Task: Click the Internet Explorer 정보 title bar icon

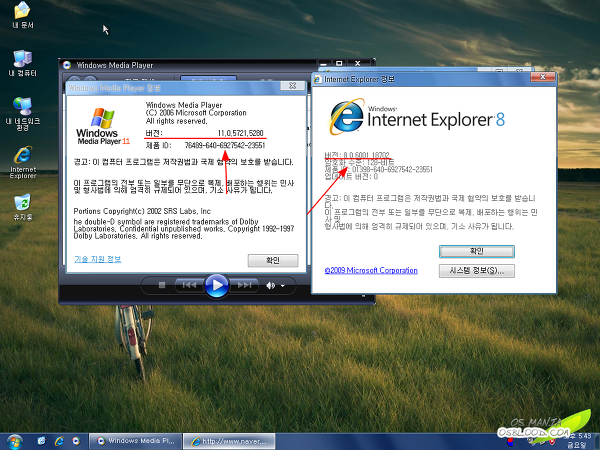Action: tap(318, 79)
